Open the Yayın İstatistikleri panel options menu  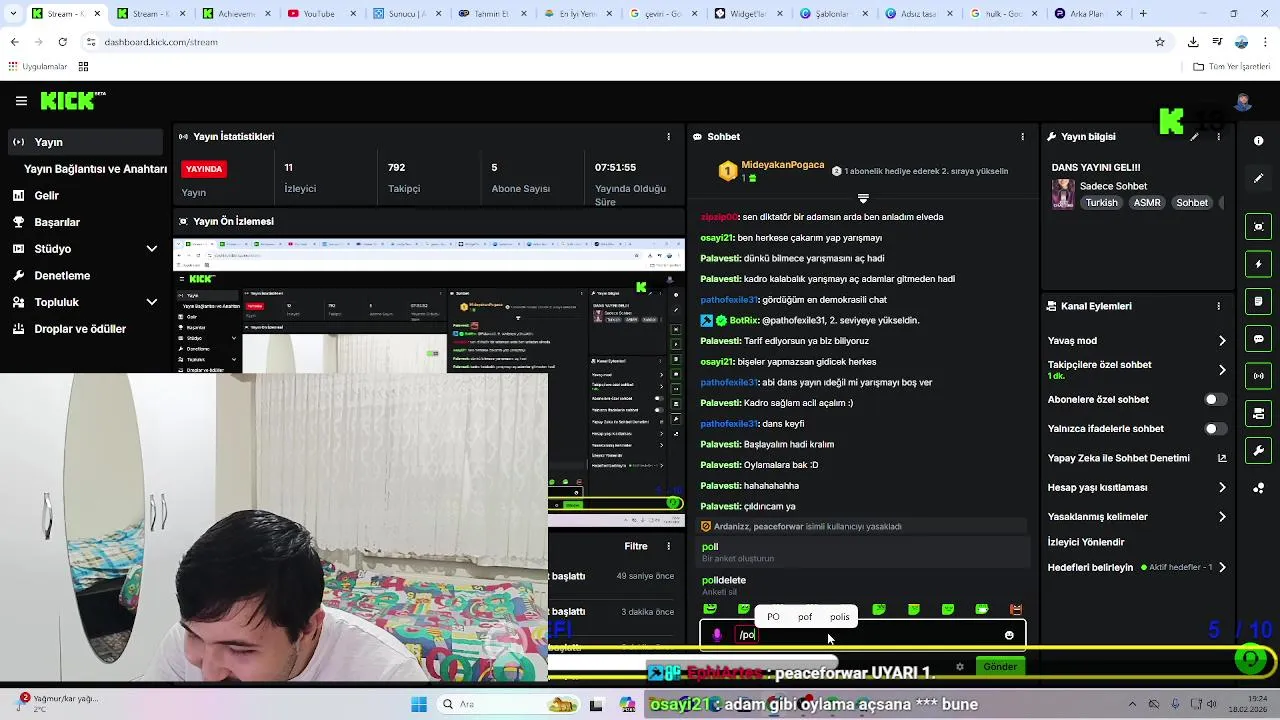coord(669,137)
